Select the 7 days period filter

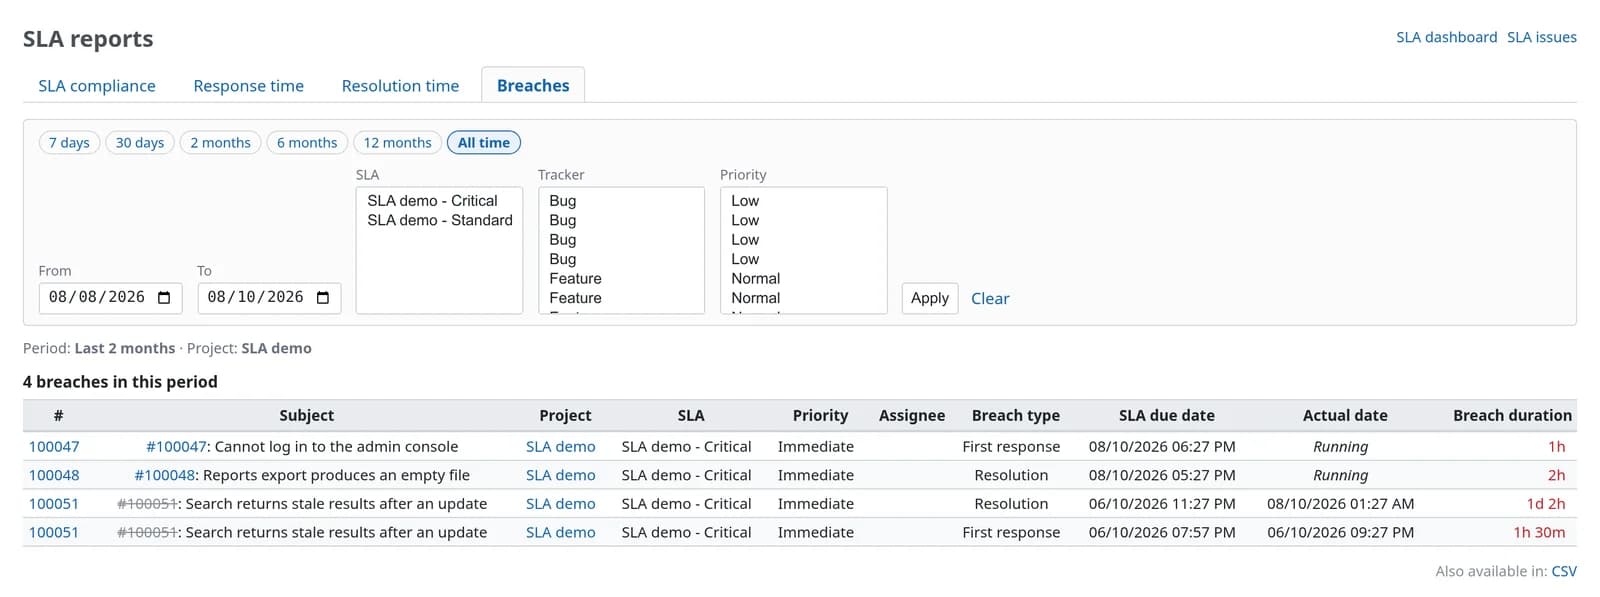(69, 143)
